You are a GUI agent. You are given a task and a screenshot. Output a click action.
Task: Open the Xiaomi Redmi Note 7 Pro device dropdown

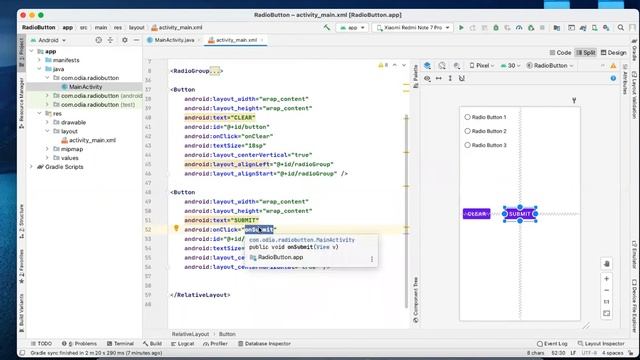(x=412, y=28)
